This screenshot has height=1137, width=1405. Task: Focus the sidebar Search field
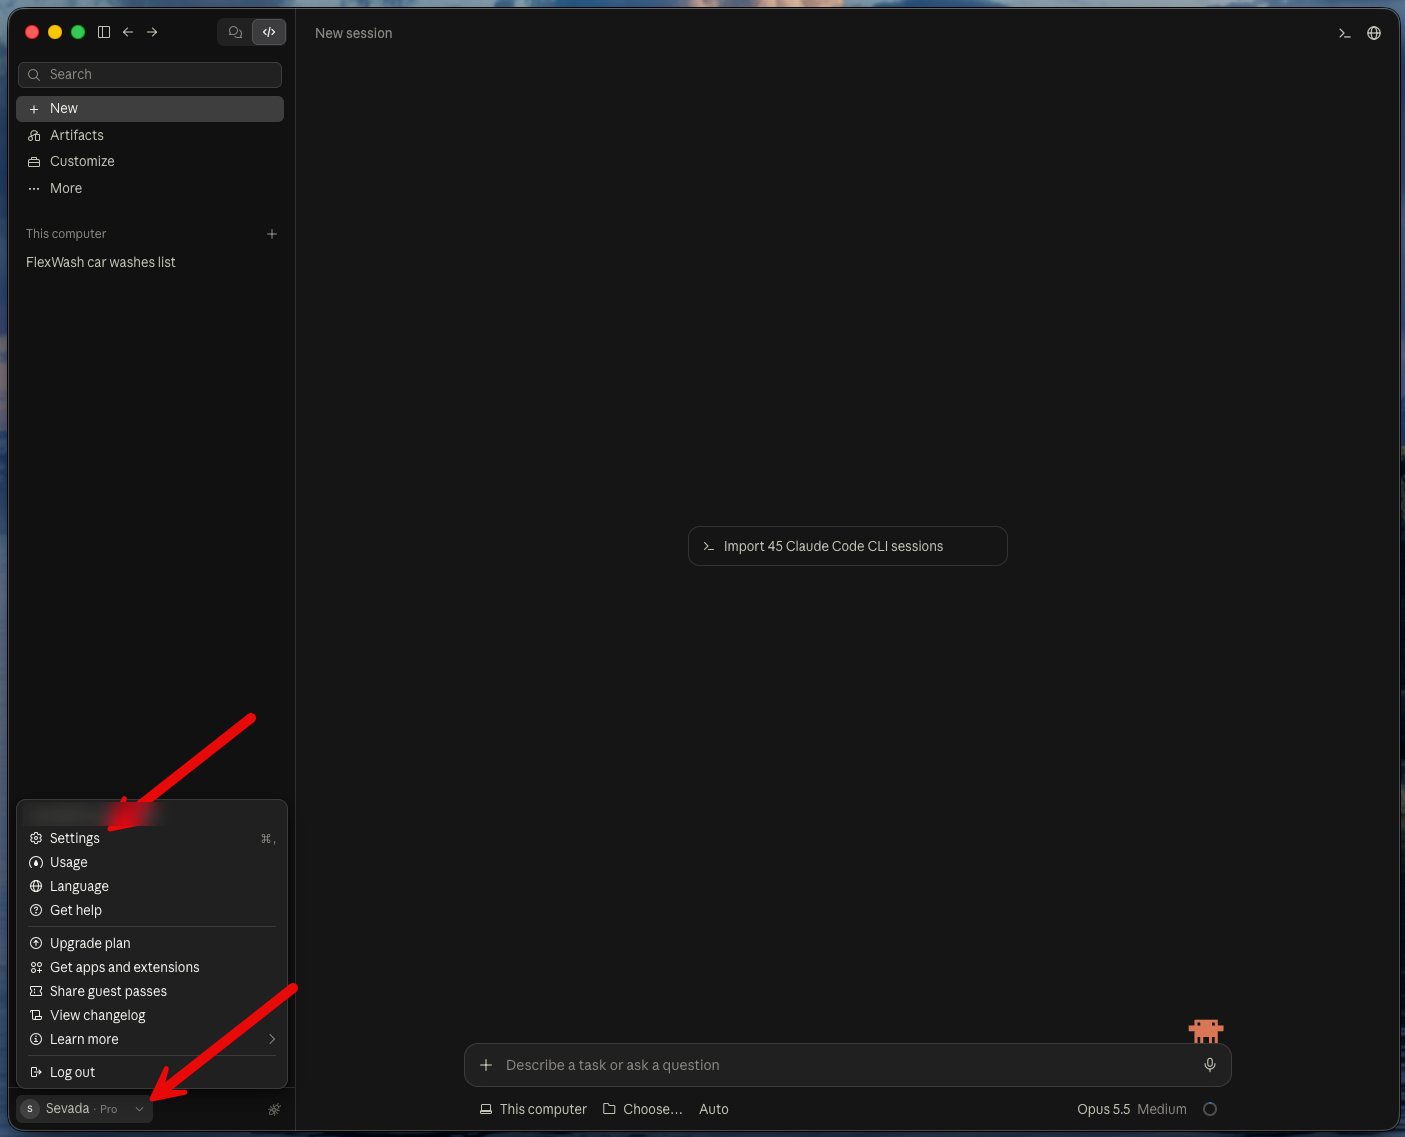[x=150, y=74]
